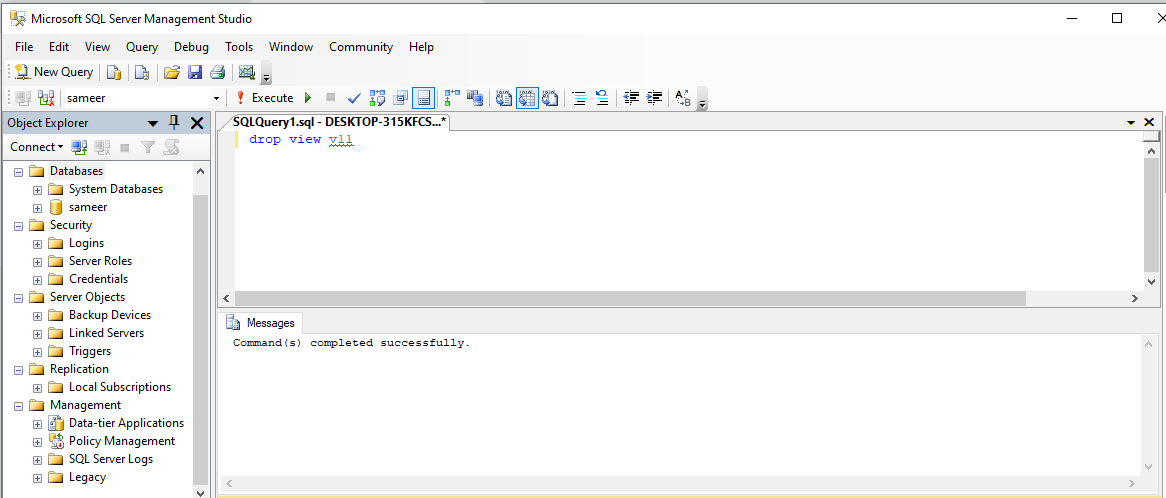Click the Change Connection icon
The width and height of the screenshot is (1166, 498).
(46, 97)
